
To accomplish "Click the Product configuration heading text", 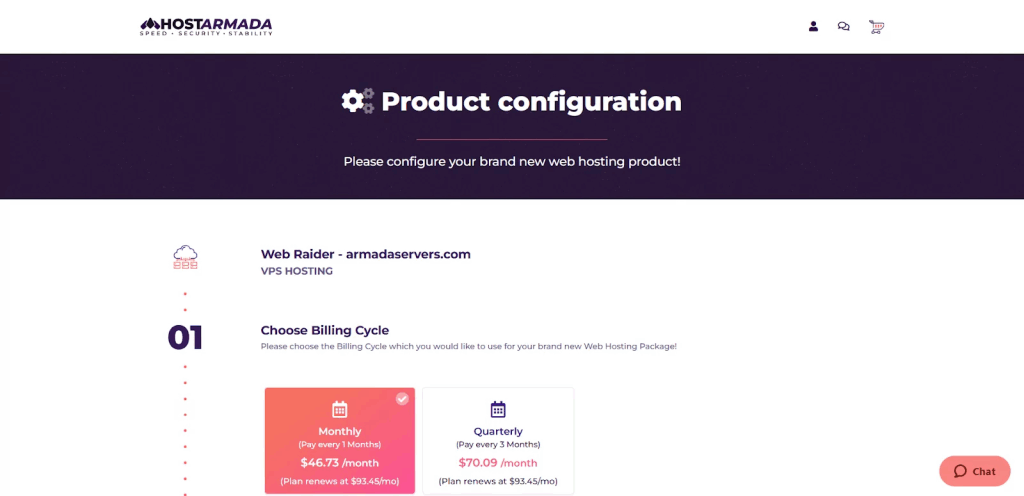I will [x=531, y=101].
